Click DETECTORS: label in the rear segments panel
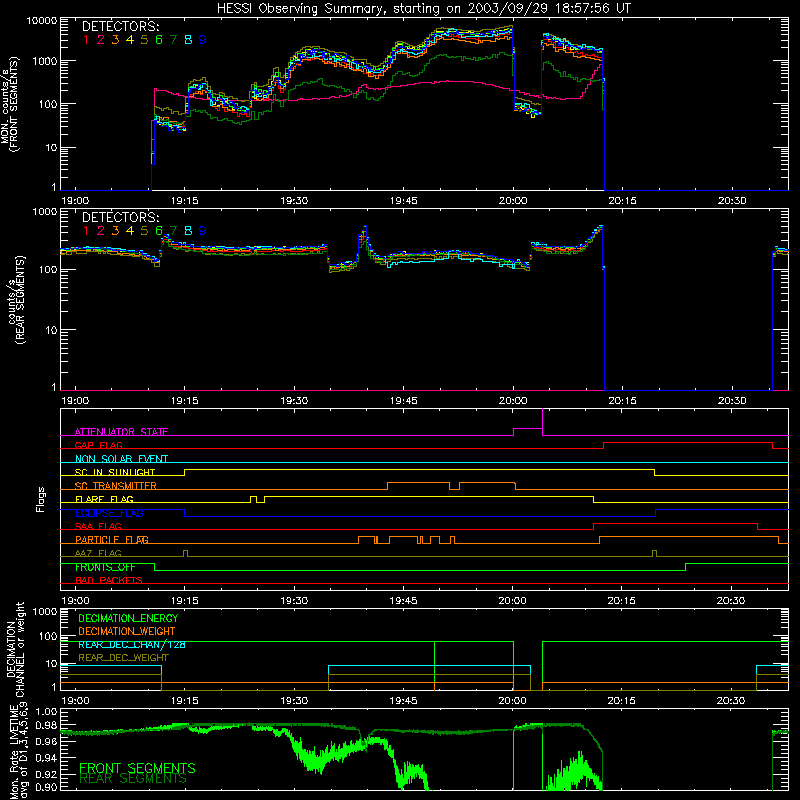Viewport: 800px width, 800px height. point(121,217)
